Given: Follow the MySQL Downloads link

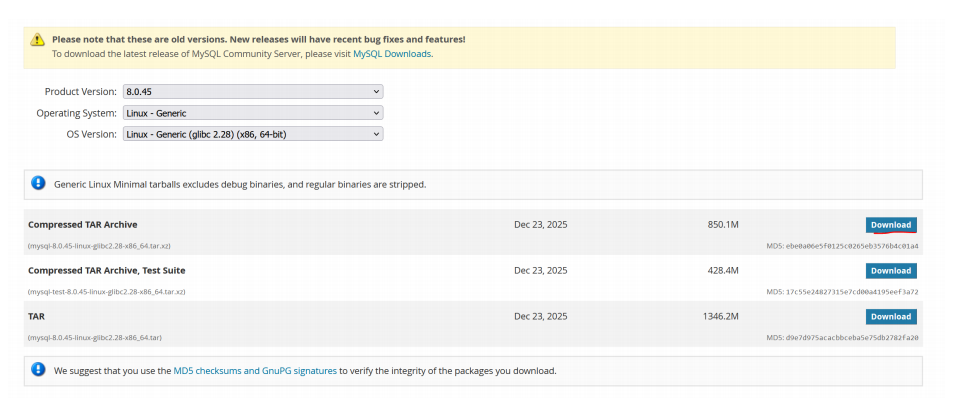Looking at the screenshot, I should click(392, 54).
